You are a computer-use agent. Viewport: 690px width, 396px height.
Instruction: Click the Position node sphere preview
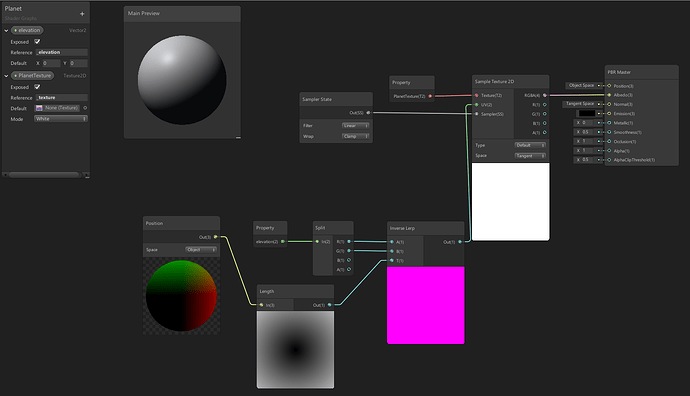tap(181, 296)
